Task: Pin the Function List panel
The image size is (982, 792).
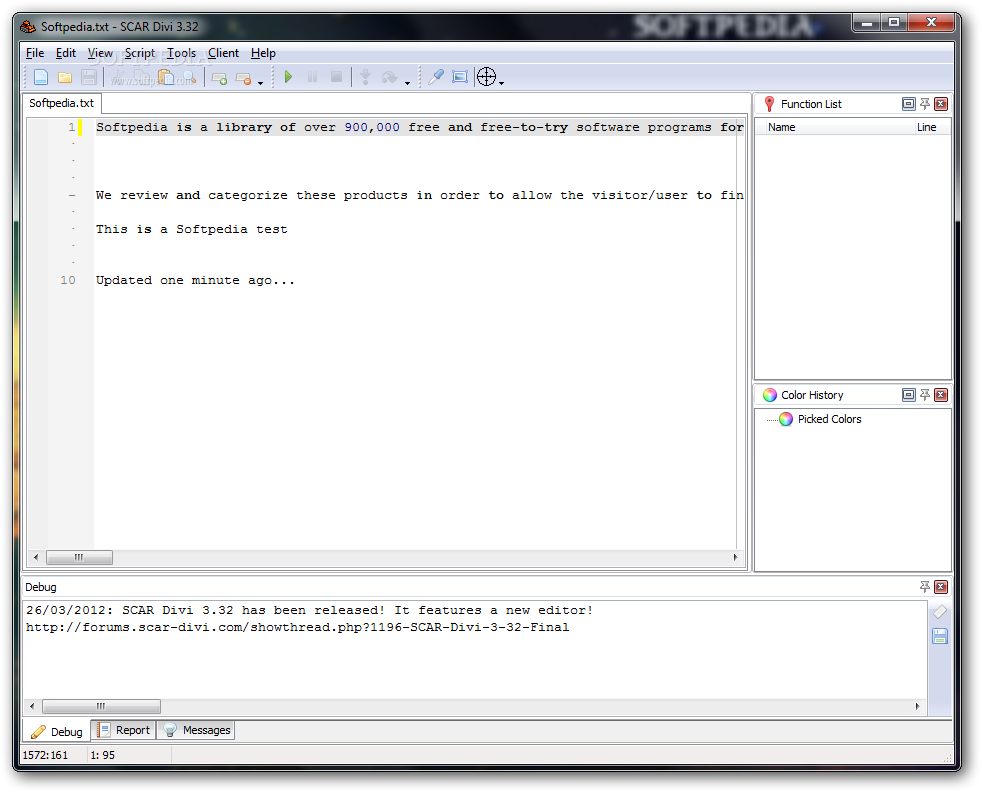Action: [925, 104]
